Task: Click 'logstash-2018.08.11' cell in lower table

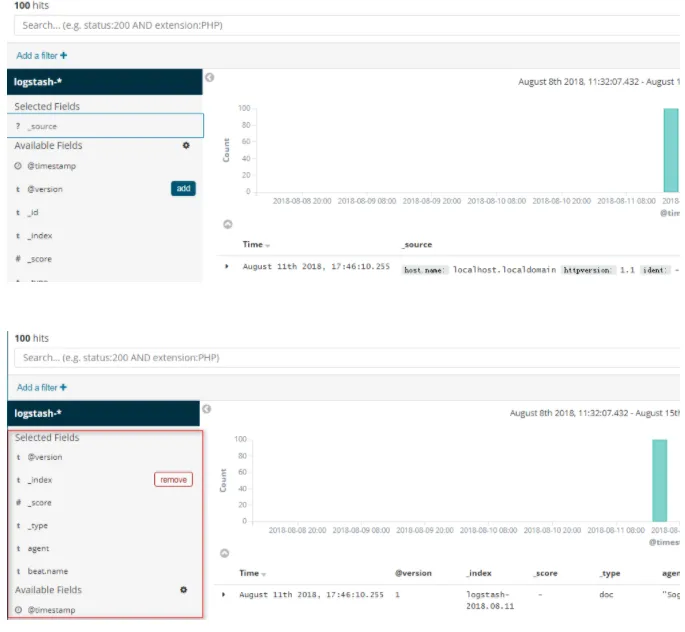Action: click(x=490, y=600)
